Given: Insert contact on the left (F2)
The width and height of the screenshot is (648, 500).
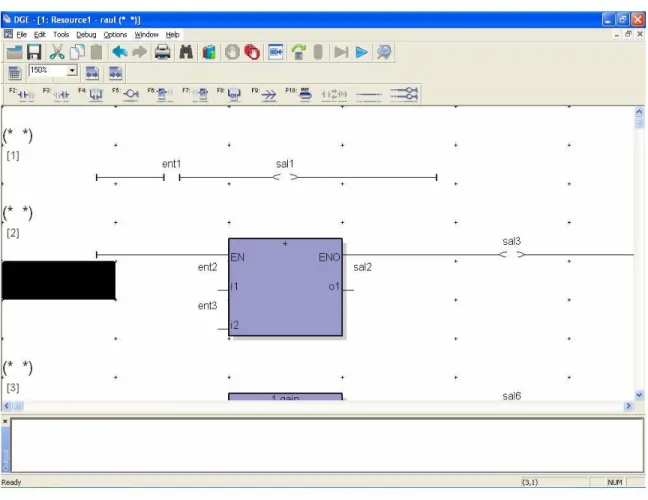Looking at the screenshot, I should 23,94.
